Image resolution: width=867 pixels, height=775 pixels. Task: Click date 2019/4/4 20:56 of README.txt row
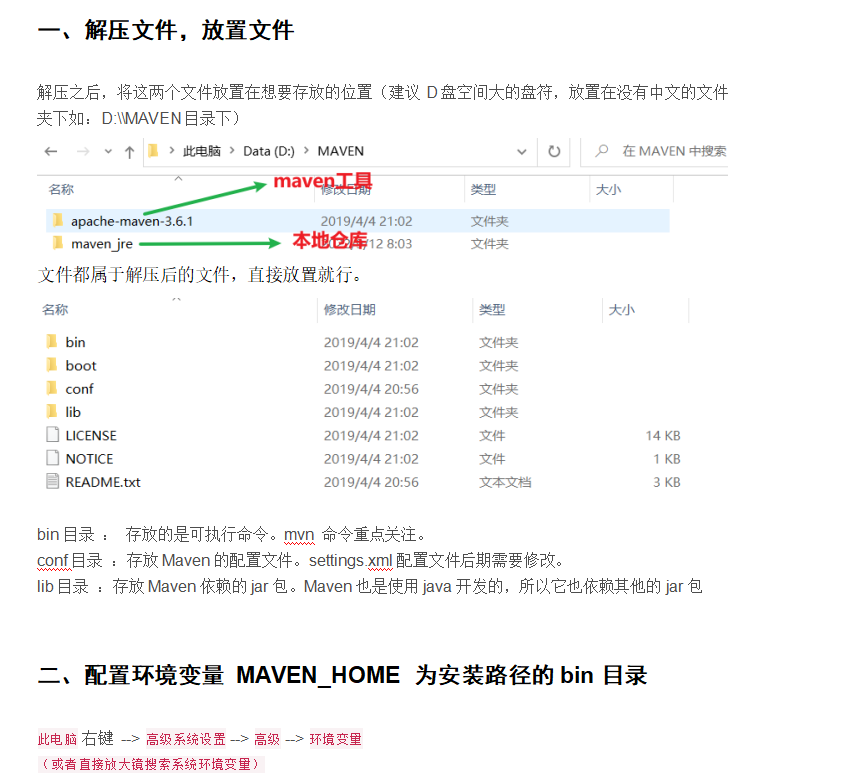coord(371,482)
